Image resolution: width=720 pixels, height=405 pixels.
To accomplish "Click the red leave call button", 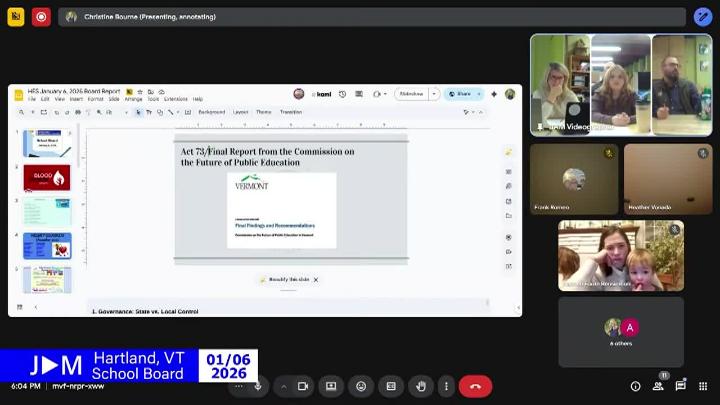I will coord(475,386).
